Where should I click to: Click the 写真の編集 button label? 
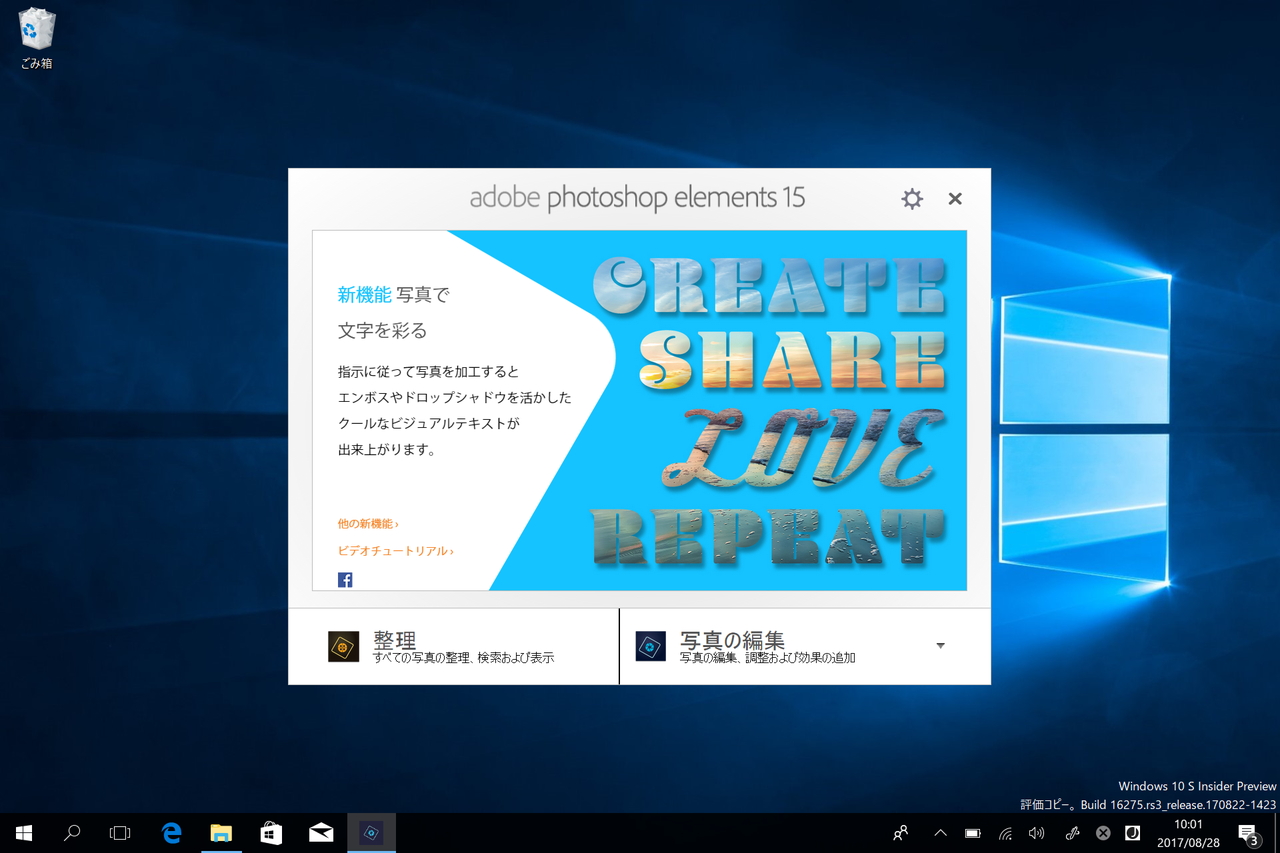point(733,640)
